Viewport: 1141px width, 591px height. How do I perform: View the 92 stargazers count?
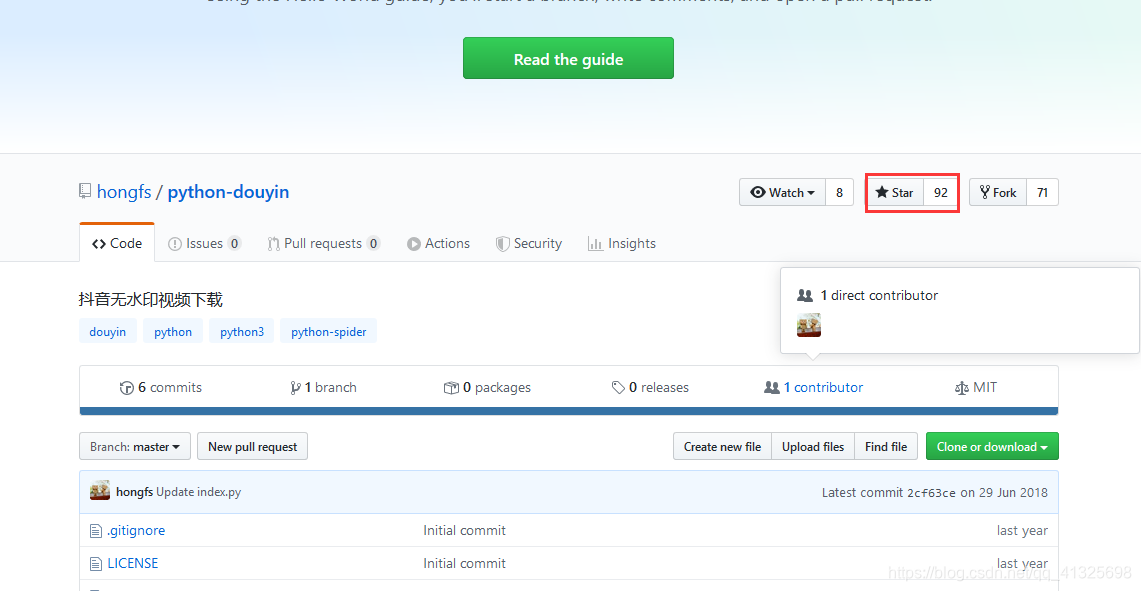point(941,192)
